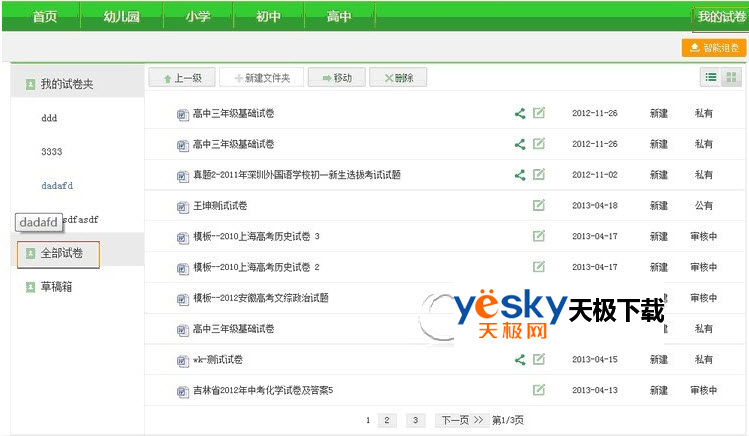Click the orange 智能组卷 button
749x436 pixels.
714,48
